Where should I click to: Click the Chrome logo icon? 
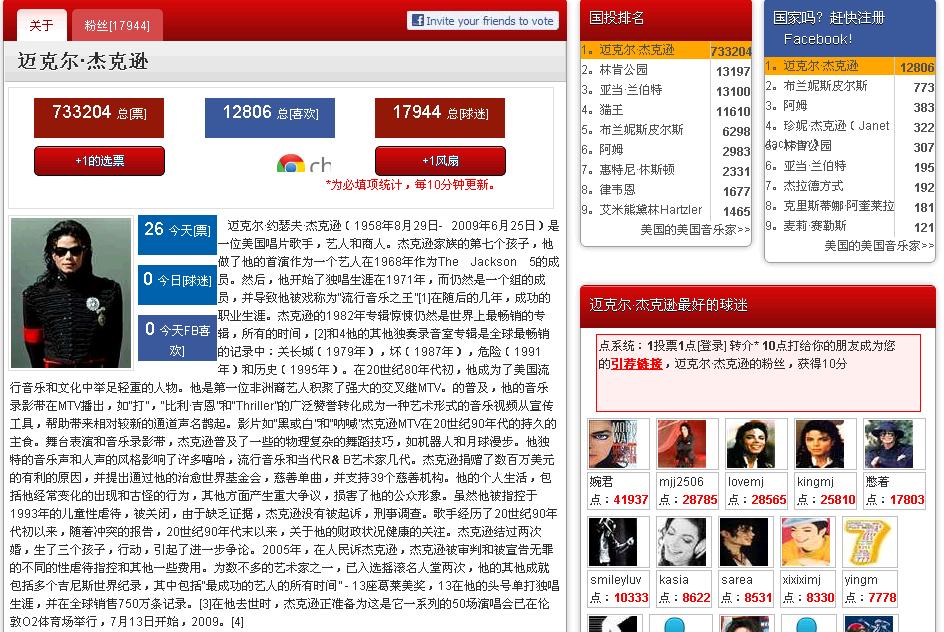click(x=290, y=163)
